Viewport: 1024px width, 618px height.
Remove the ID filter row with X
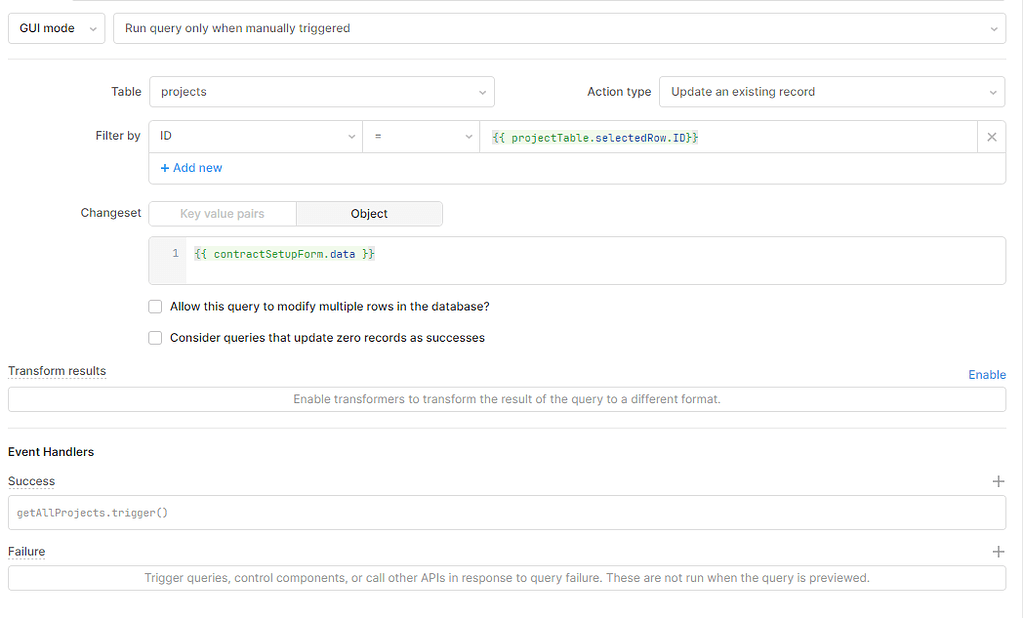(991, 137)
